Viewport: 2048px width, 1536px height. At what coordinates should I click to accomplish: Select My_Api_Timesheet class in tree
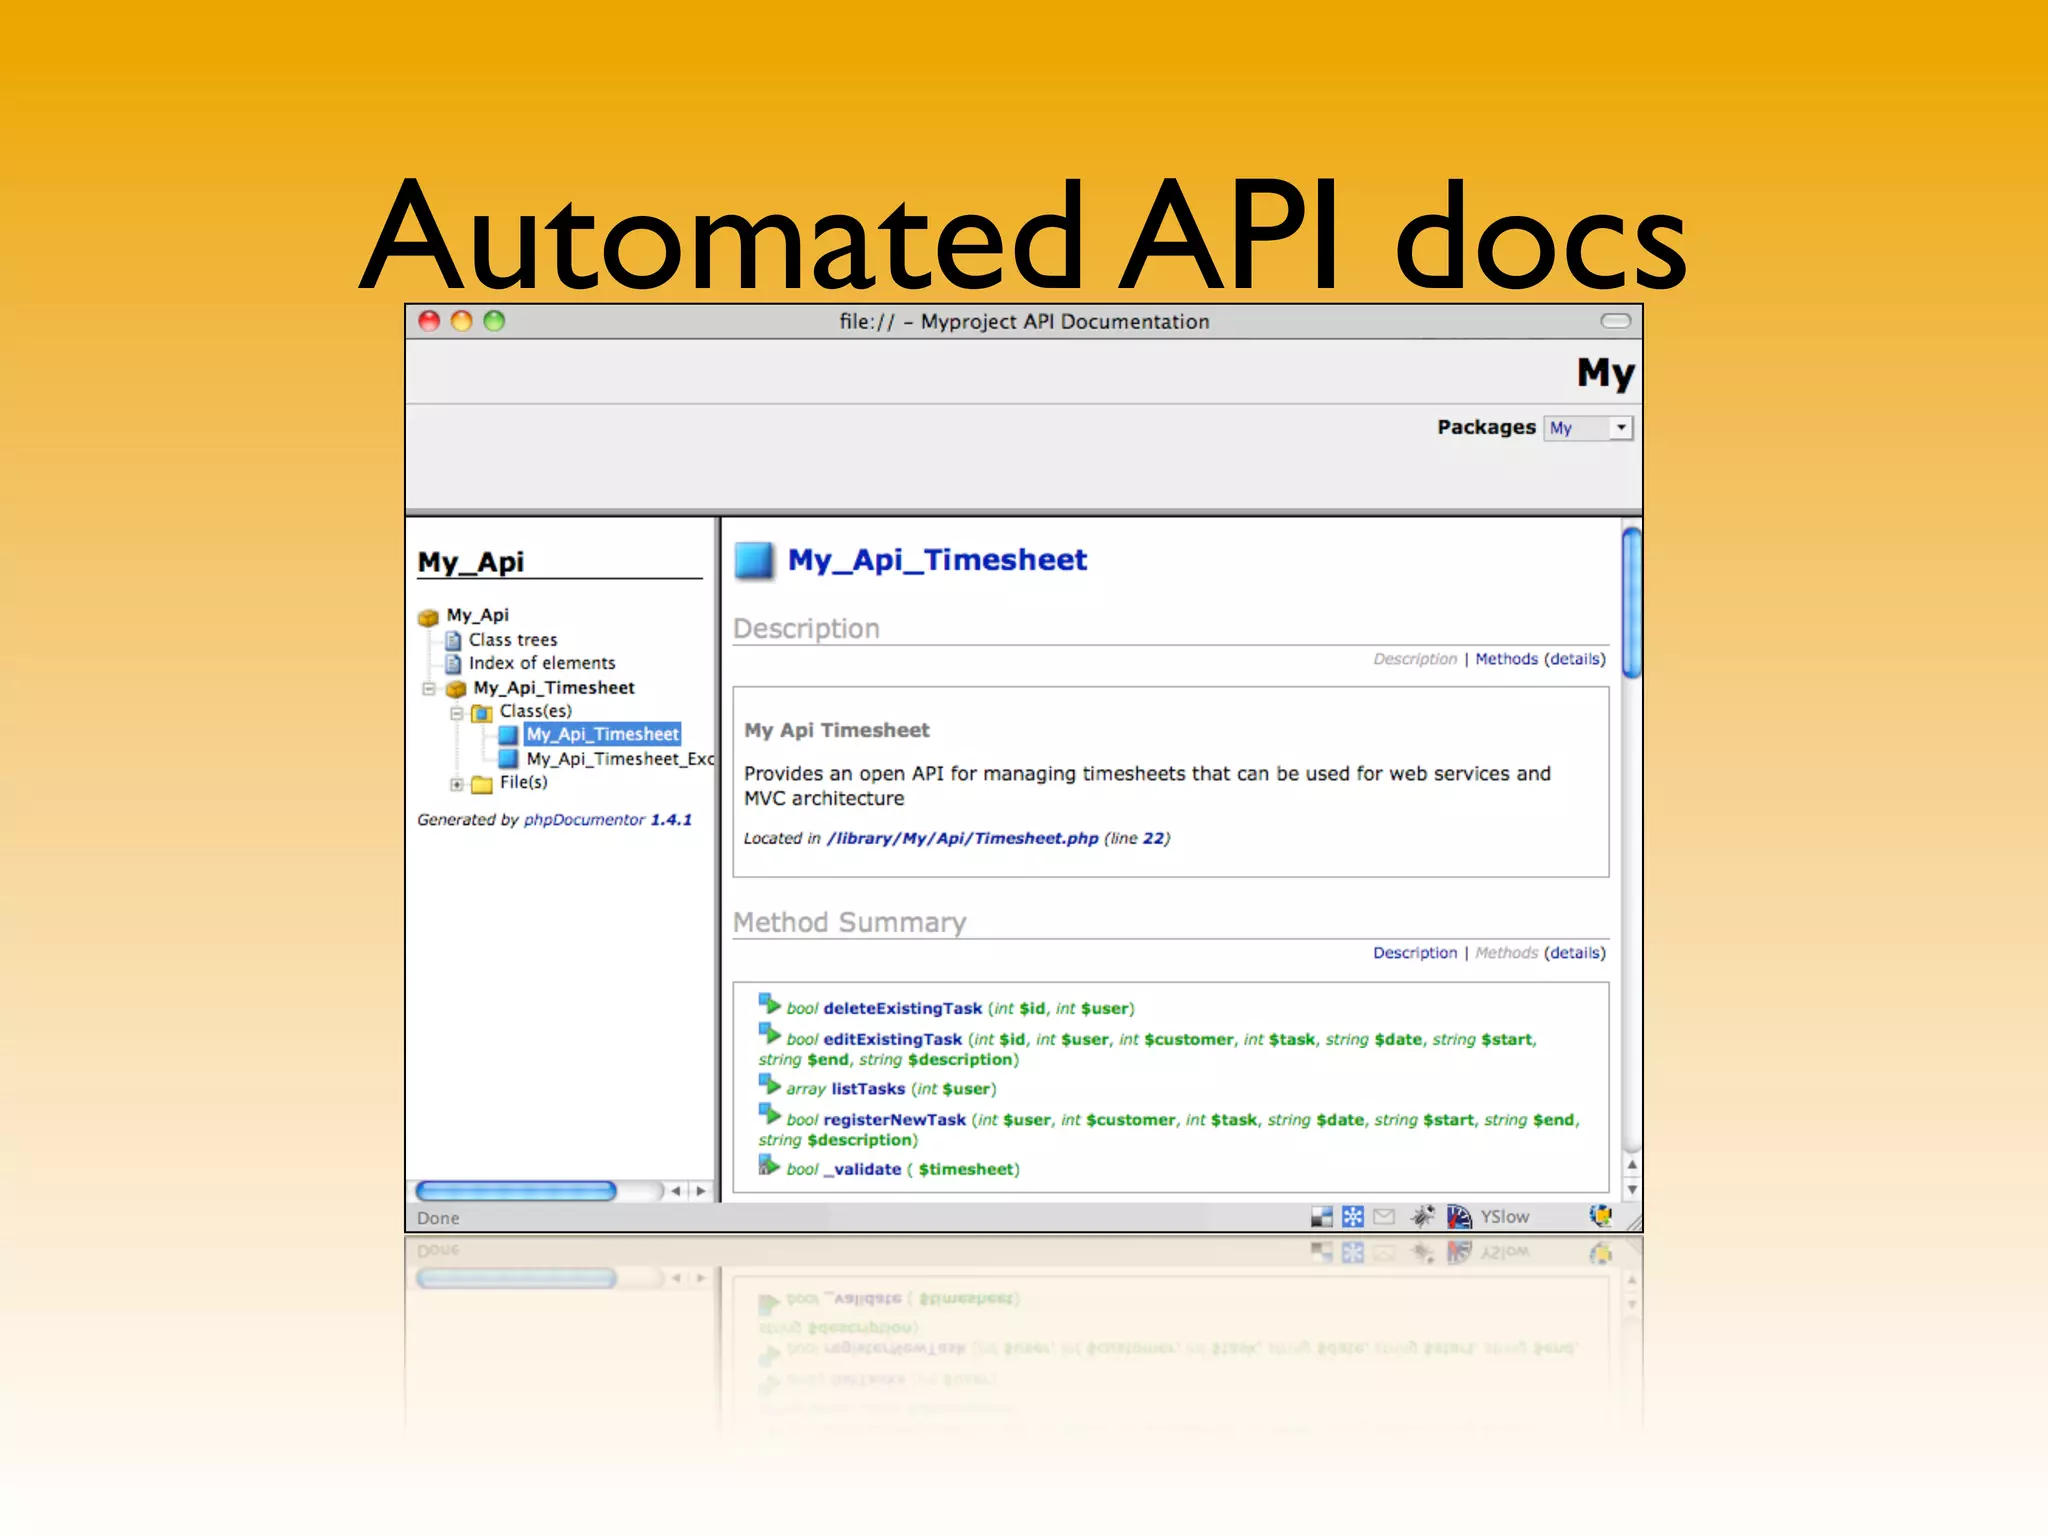(603, 734)
